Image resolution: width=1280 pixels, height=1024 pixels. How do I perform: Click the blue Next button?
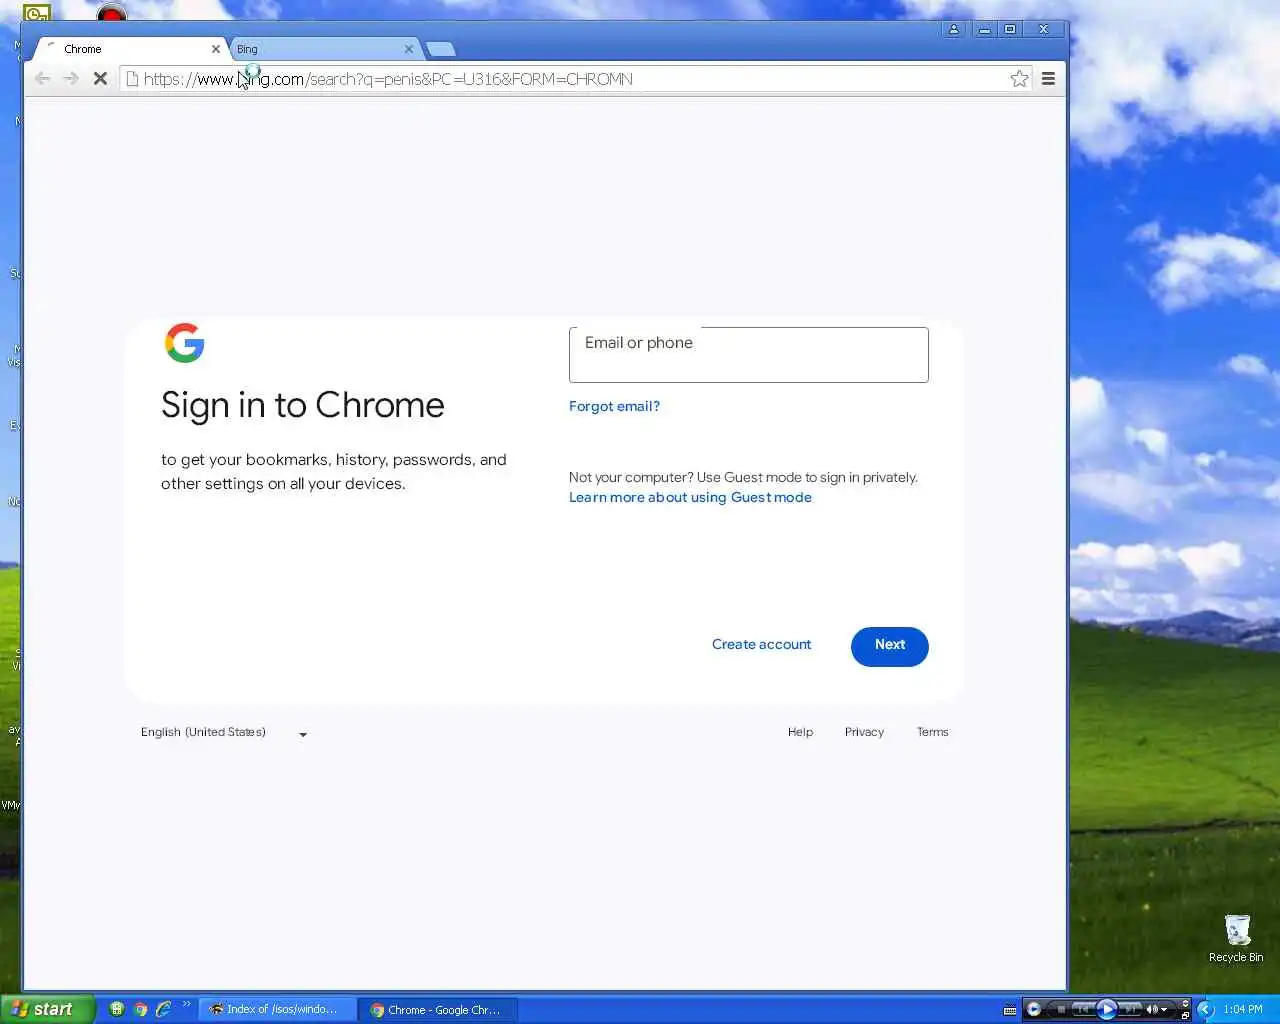pyautogui.click(x=889, y=646)
